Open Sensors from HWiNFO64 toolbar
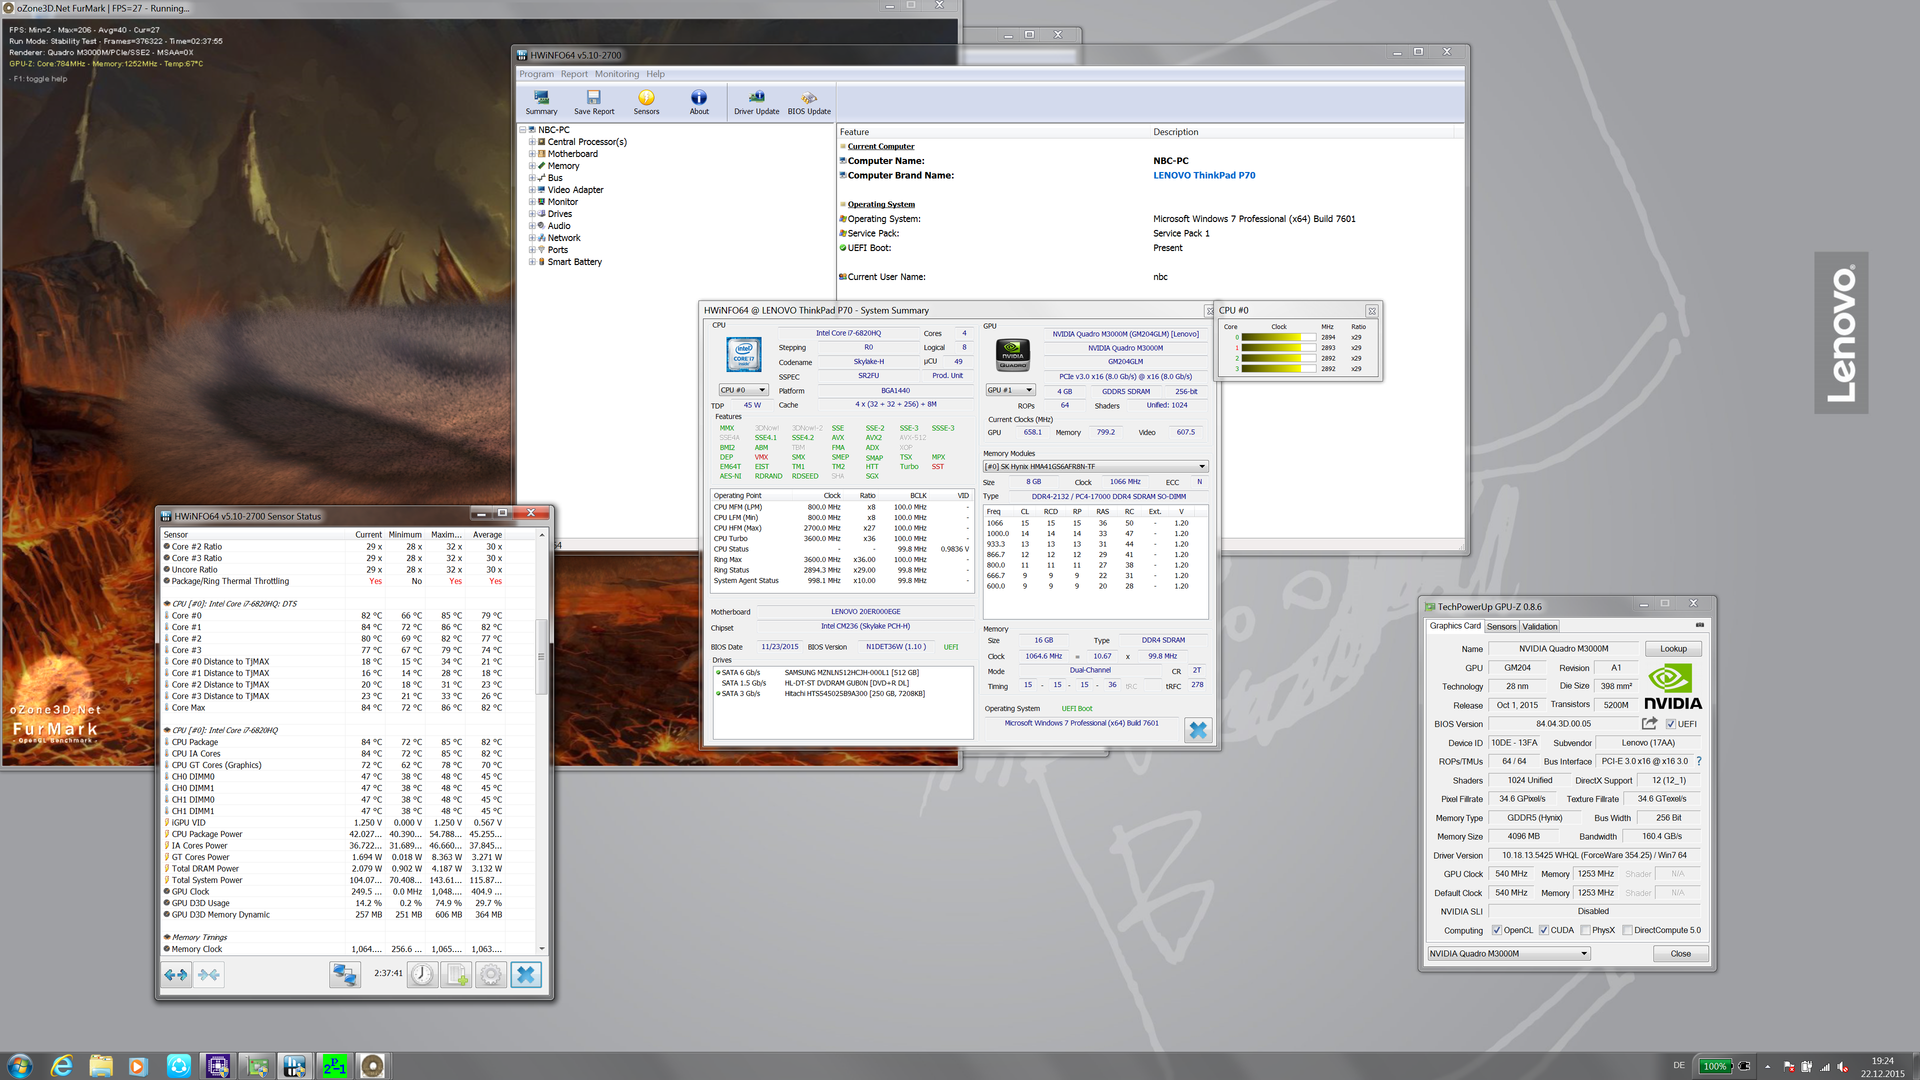 [646, 102]
